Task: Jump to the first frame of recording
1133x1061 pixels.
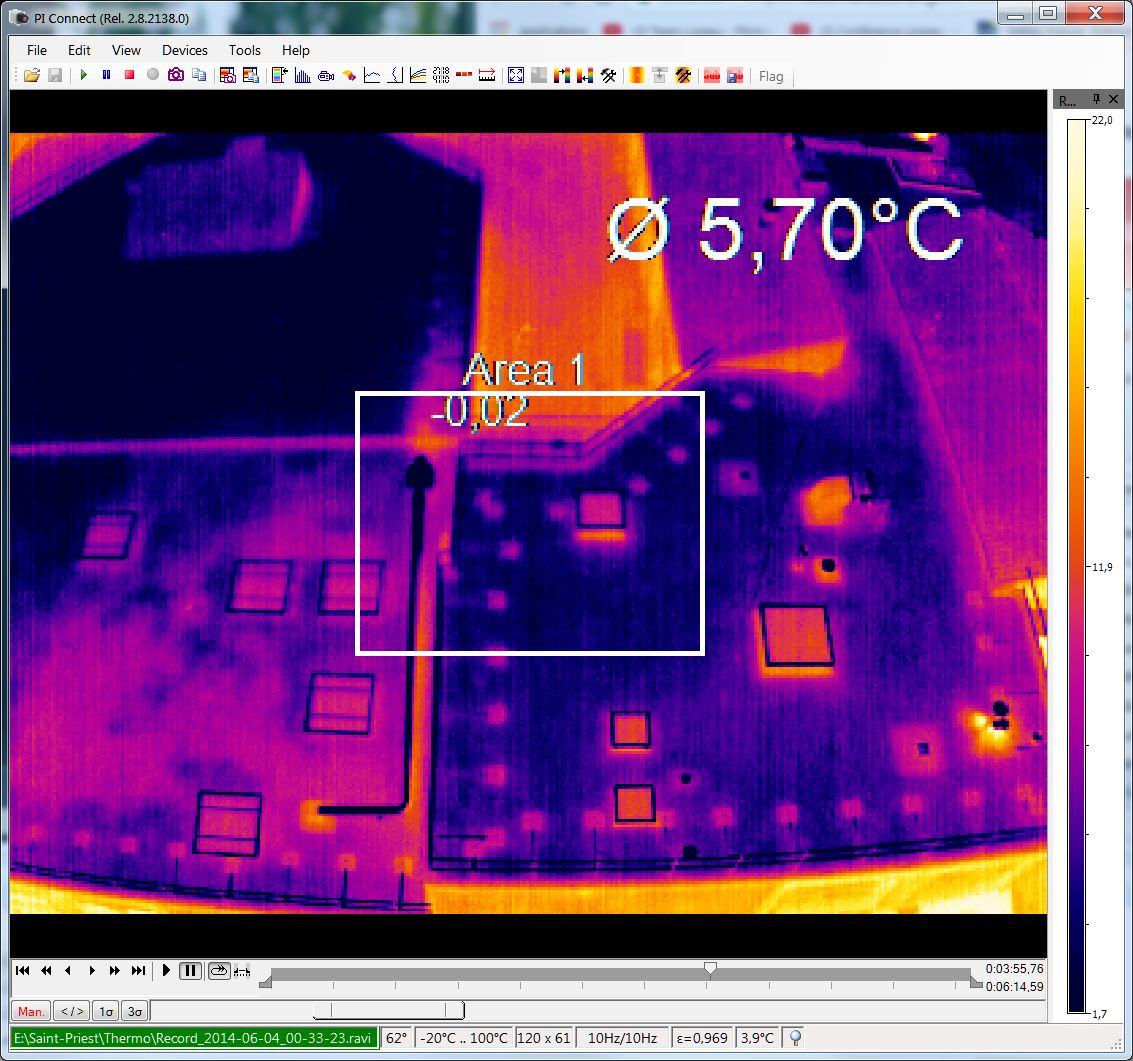Action: 22,971
